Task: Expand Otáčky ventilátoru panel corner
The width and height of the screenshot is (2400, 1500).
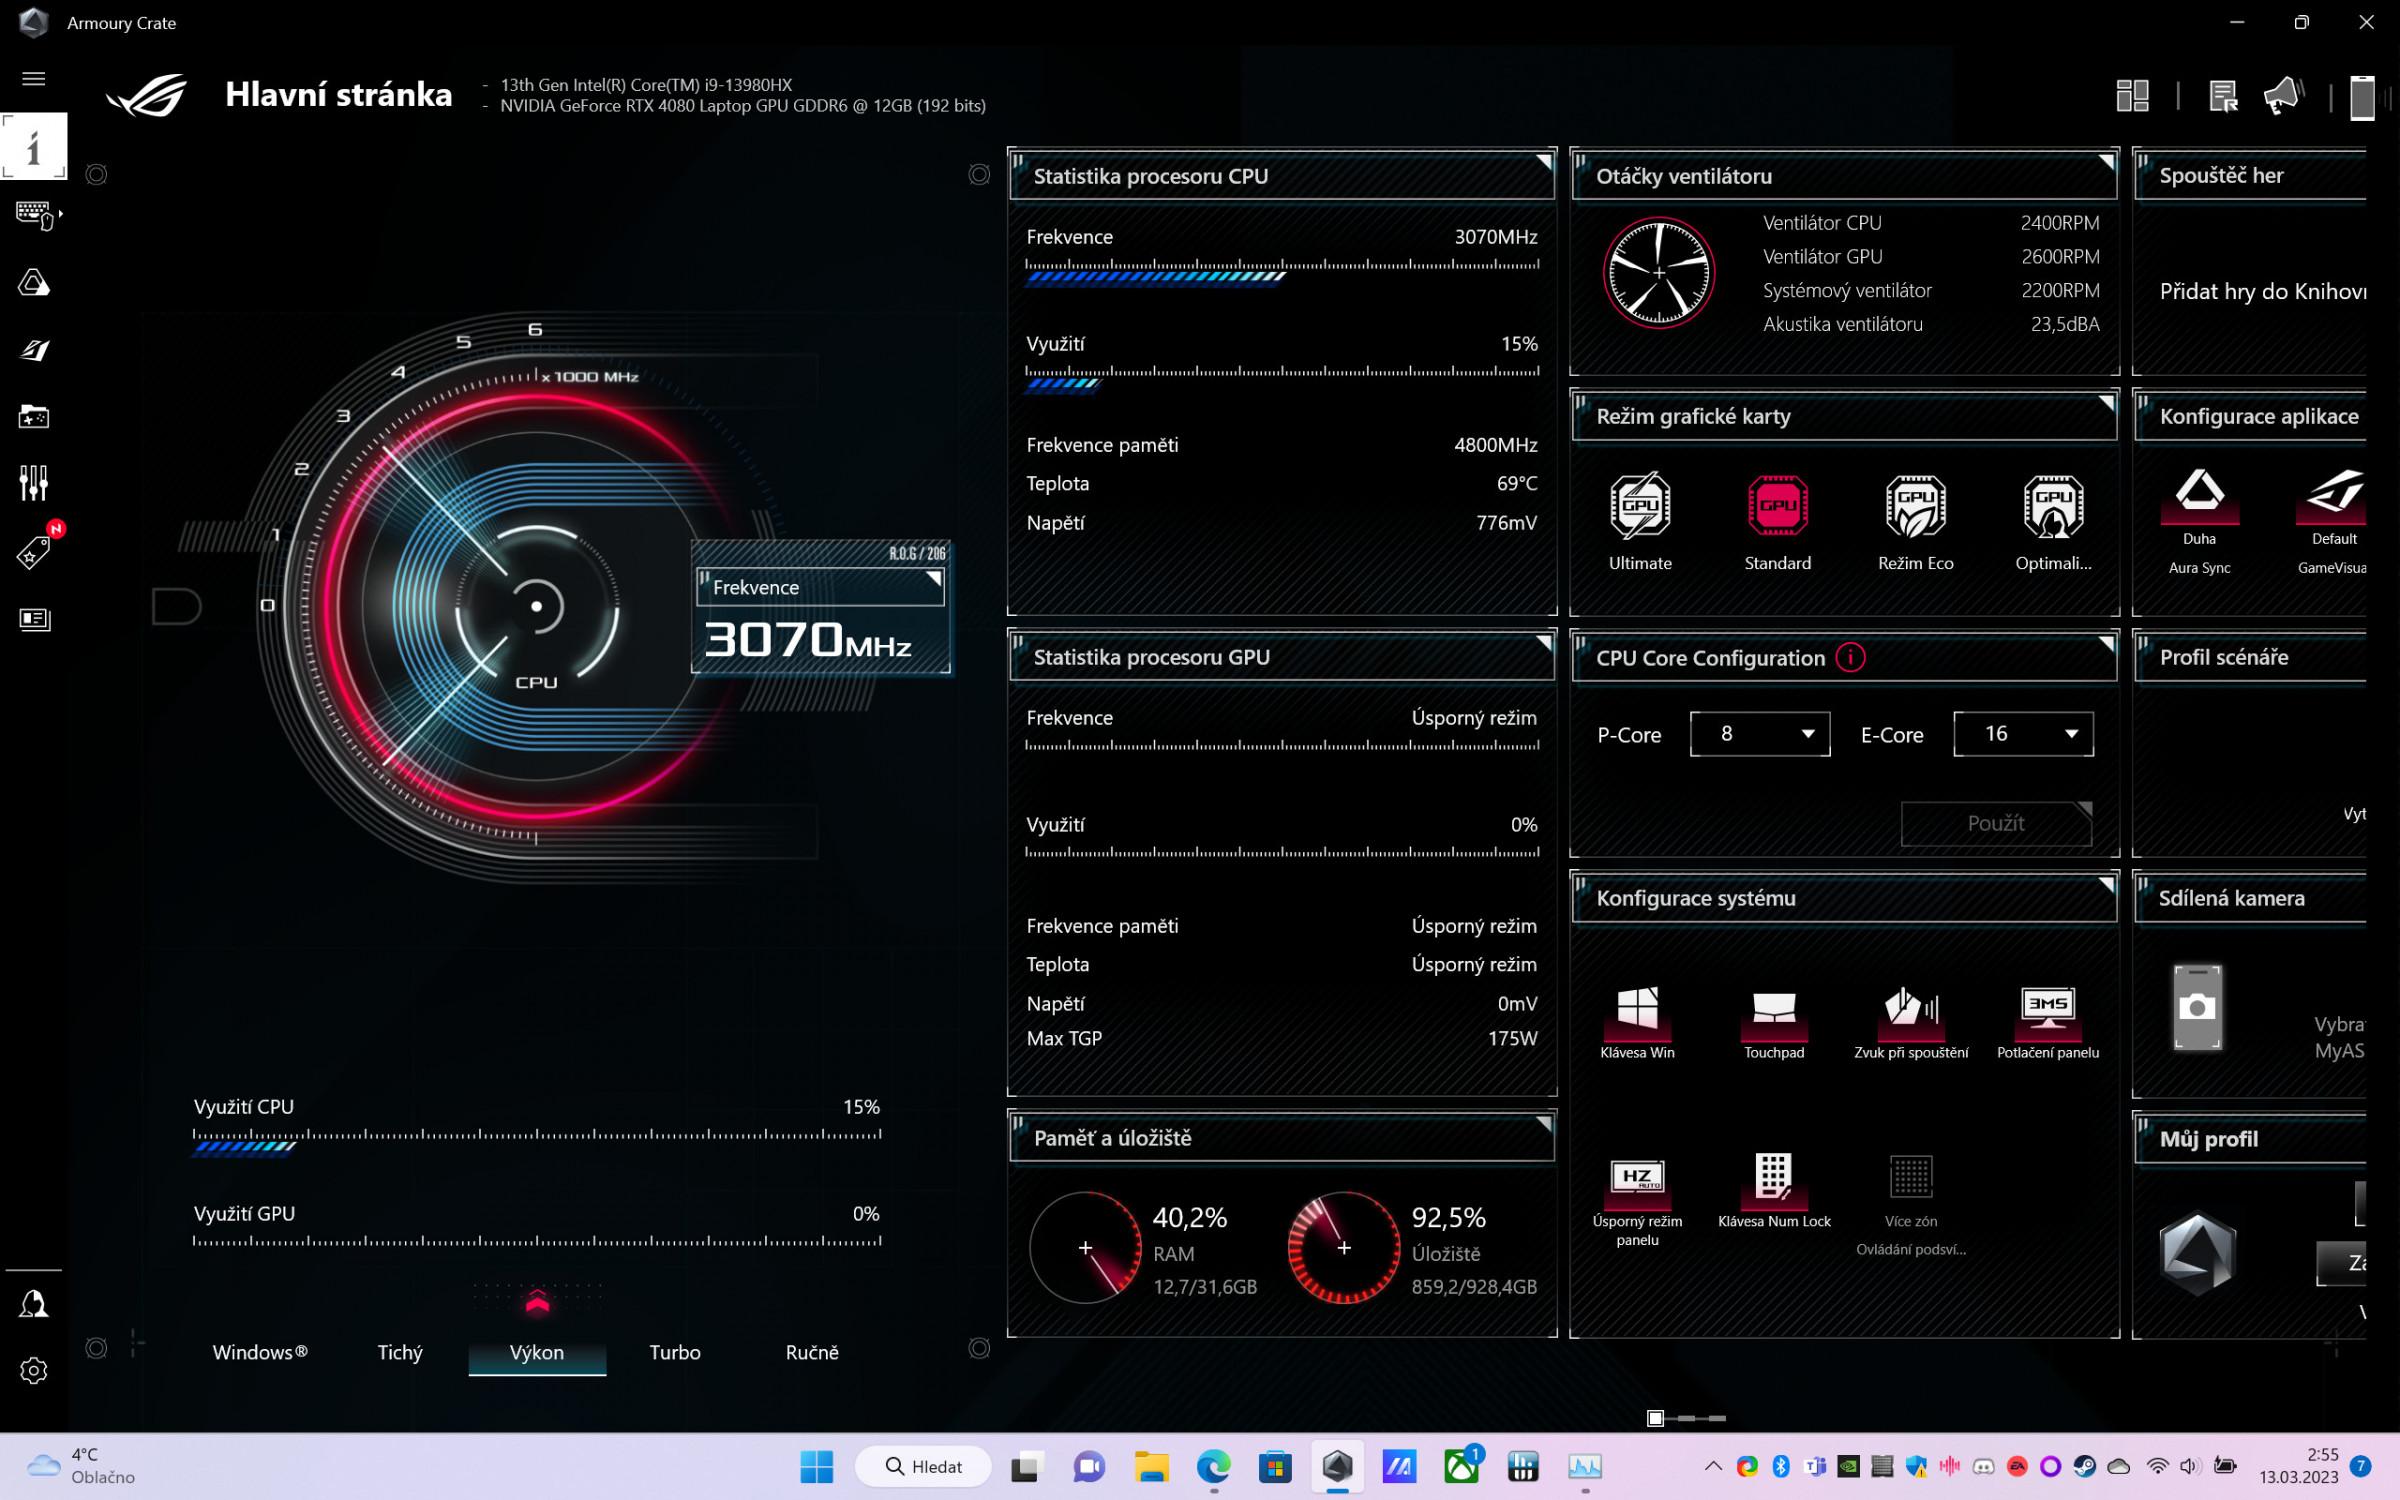Action: click(x=2106, y=161)
